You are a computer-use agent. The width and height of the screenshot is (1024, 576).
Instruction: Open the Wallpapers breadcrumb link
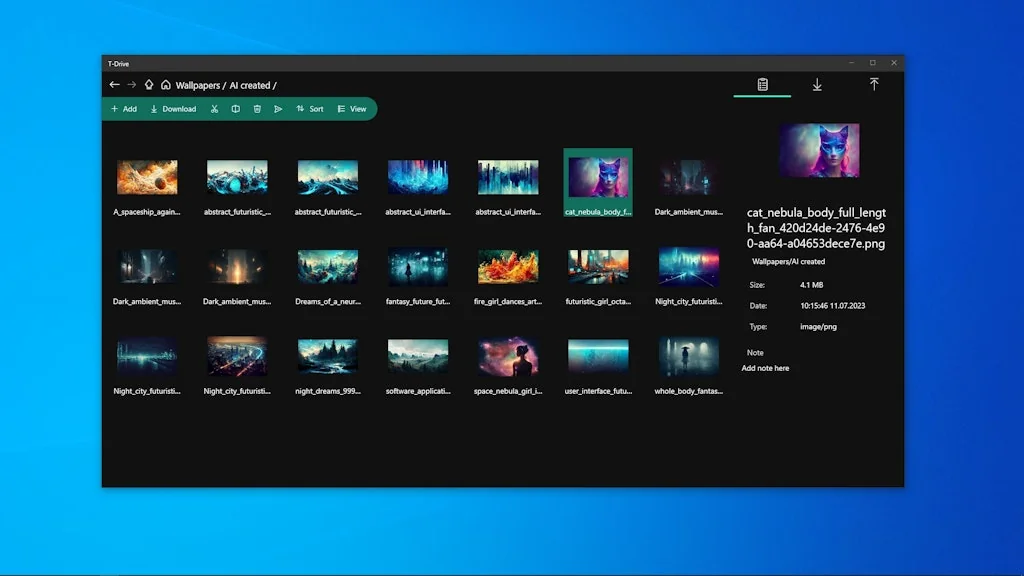[x=199, y=85]
